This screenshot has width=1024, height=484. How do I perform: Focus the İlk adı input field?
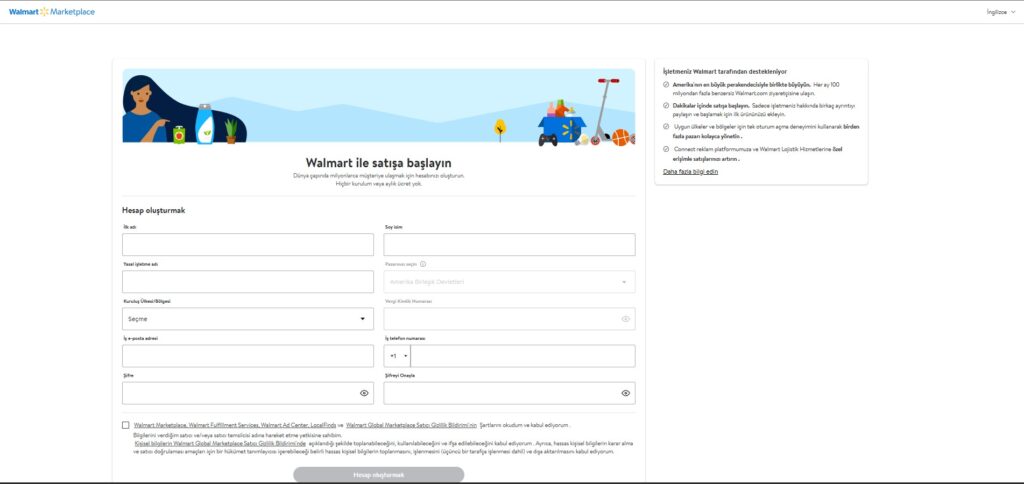pyautogui.click(x=248, y=244)
